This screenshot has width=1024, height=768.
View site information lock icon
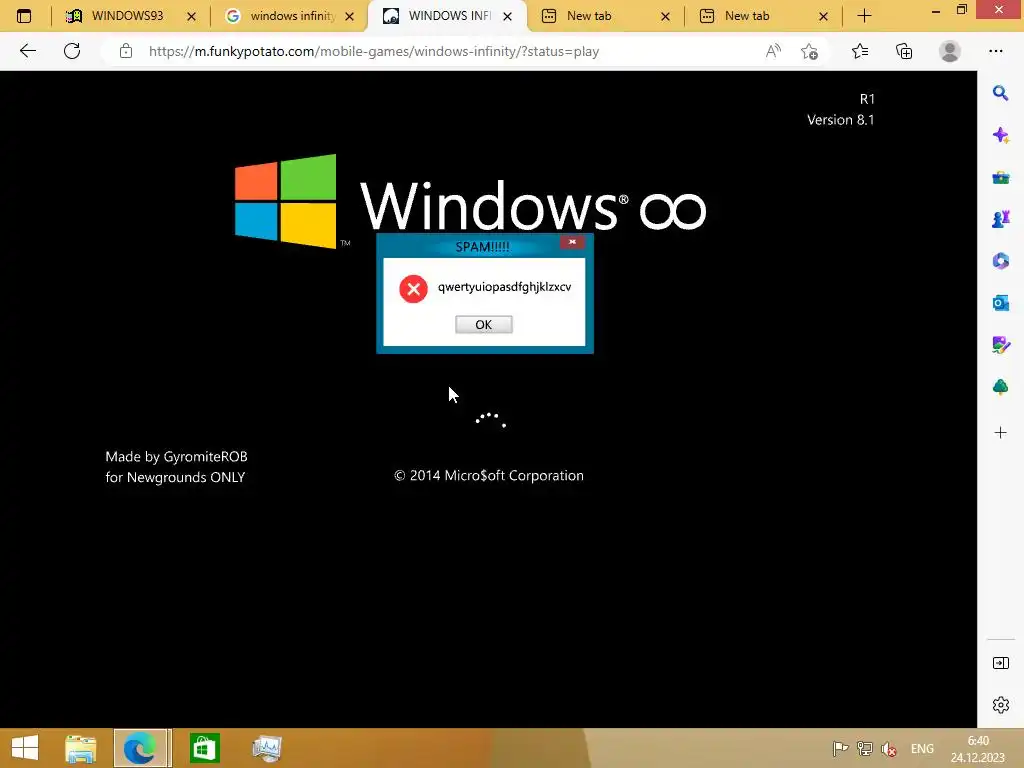pos(125,51)
